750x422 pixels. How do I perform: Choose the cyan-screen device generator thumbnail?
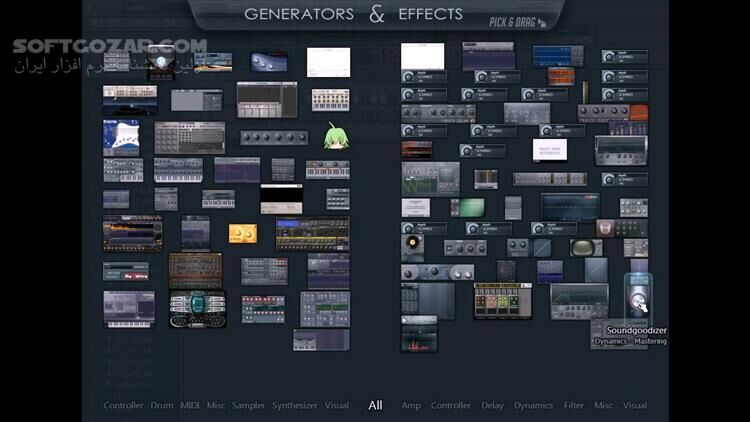(197, 308)
